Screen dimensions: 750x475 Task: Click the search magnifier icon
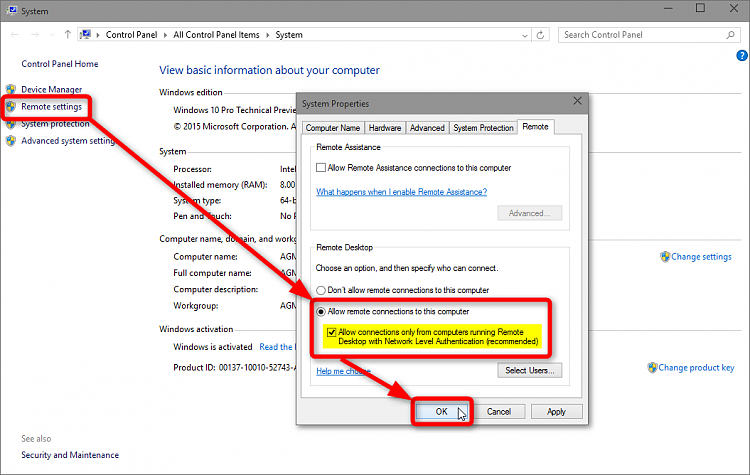(730, 35)
